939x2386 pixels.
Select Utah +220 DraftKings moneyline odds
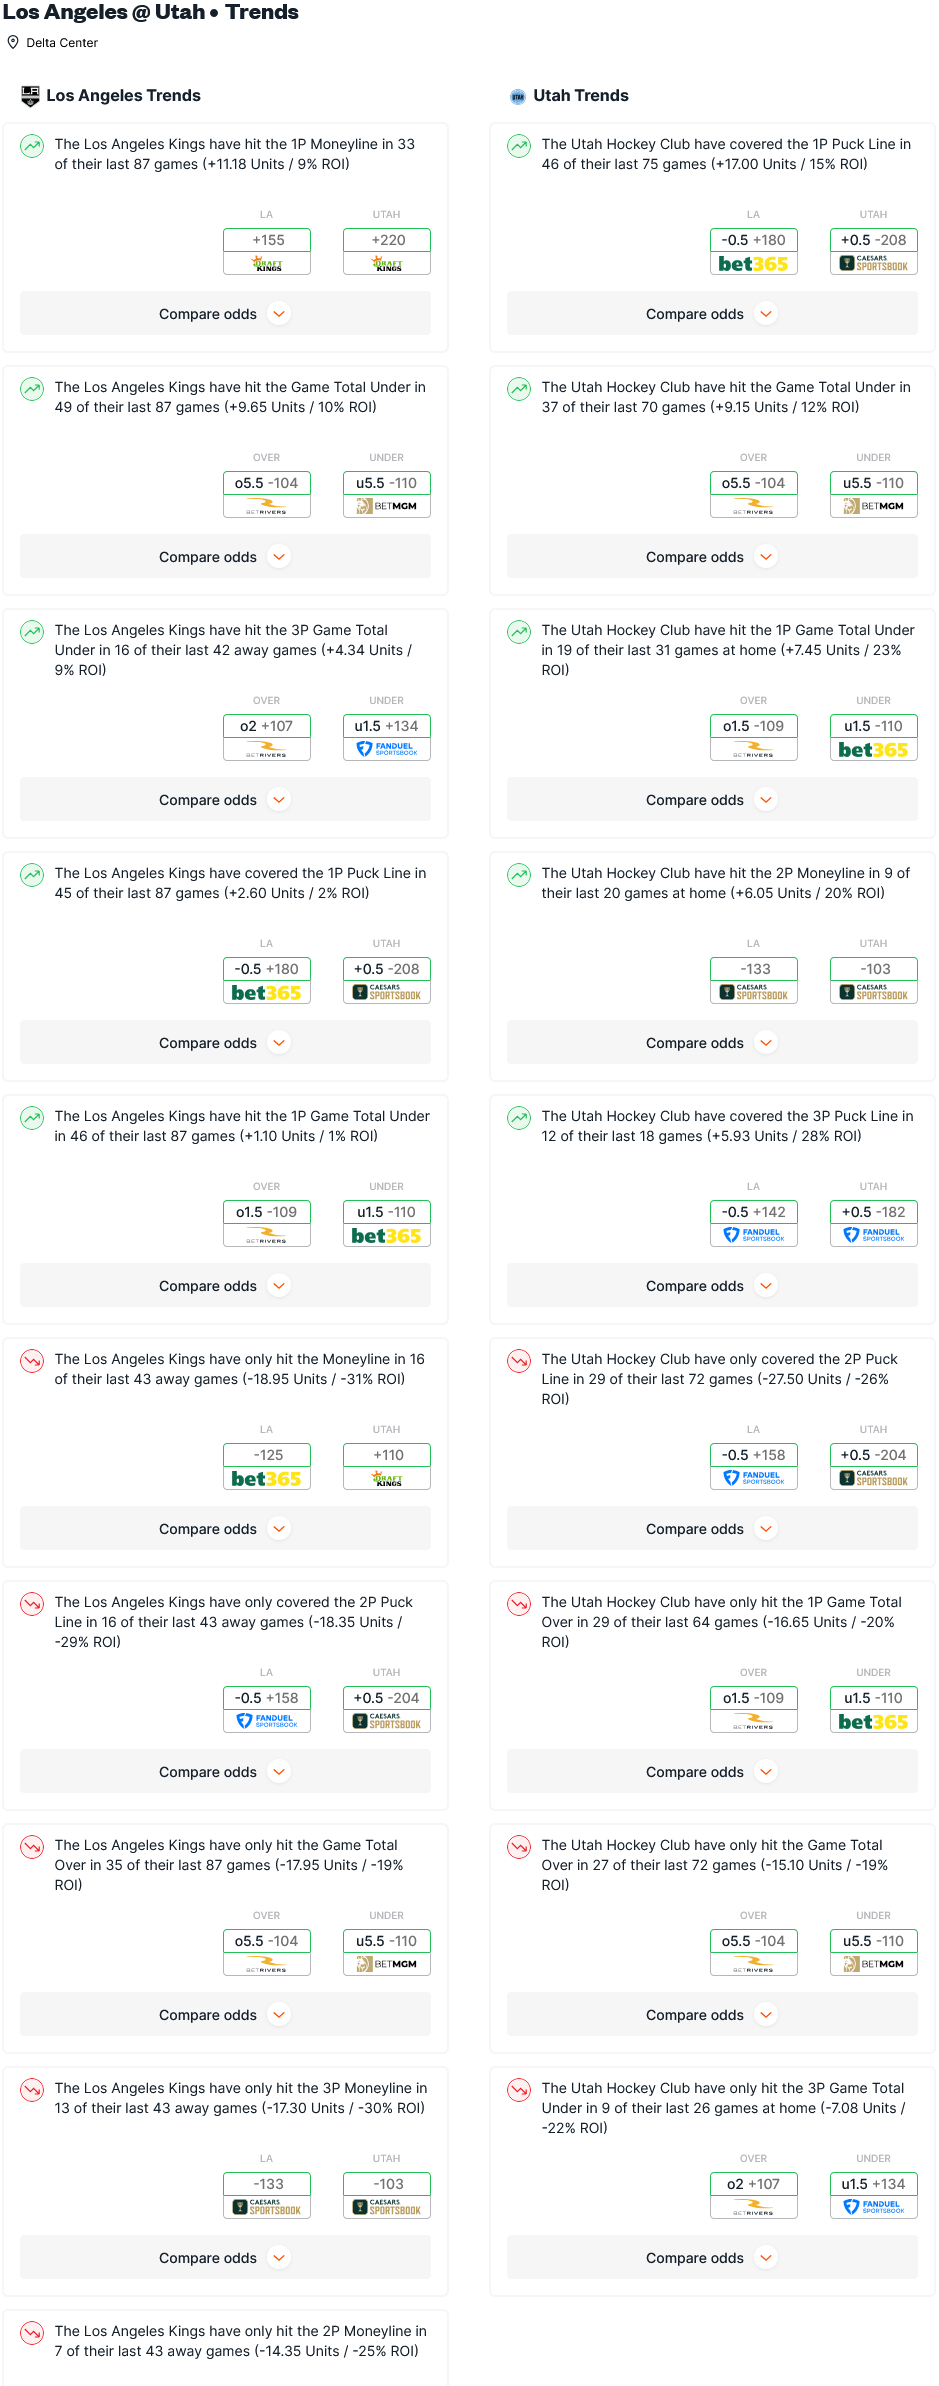[x=387, y=251]
